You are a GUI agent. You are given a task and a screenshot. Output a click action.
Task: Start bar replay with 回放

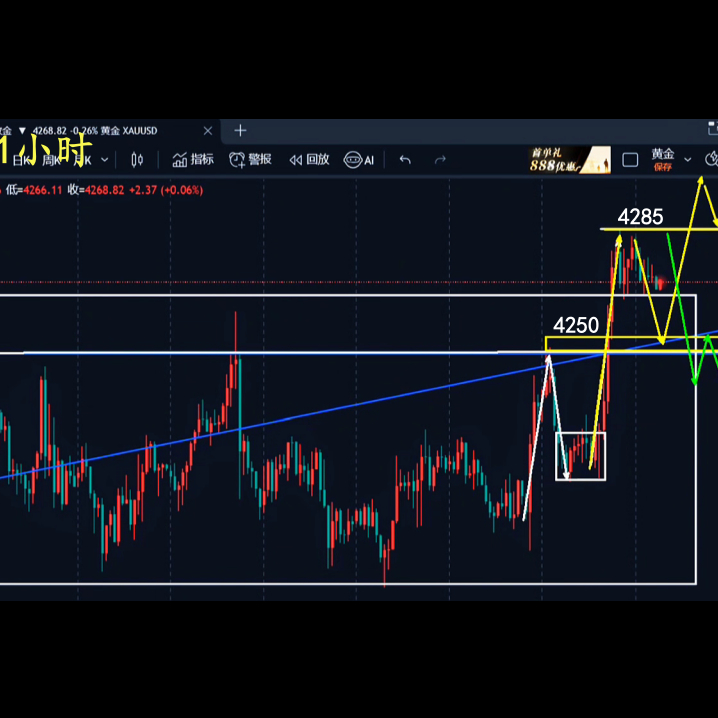click(x=309, y=160)
